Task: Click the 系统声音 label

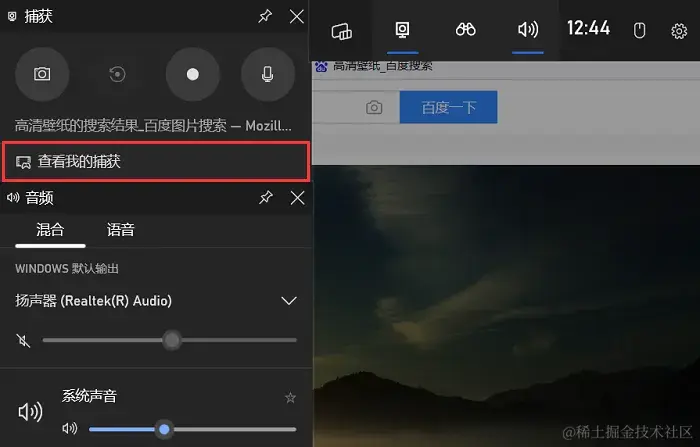Action: 89,396
